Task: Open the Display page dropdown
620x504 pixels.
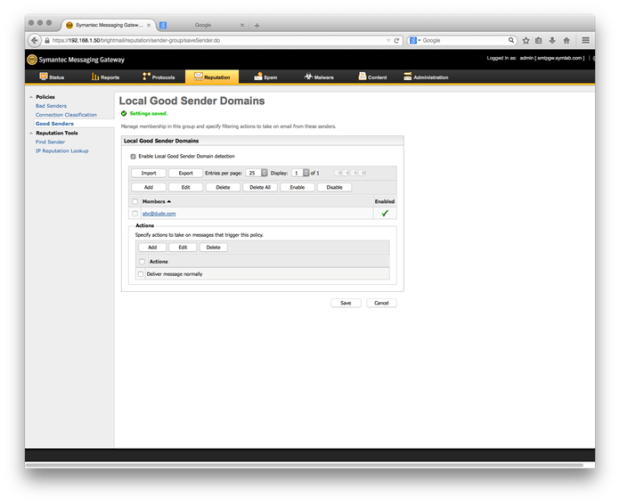Action: tap(306, 173)
